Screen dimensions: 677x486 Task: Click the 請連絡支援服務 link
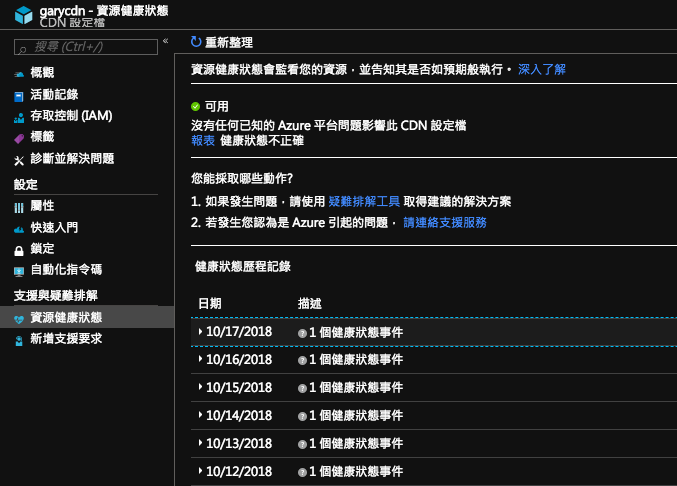tap(445, 223)
